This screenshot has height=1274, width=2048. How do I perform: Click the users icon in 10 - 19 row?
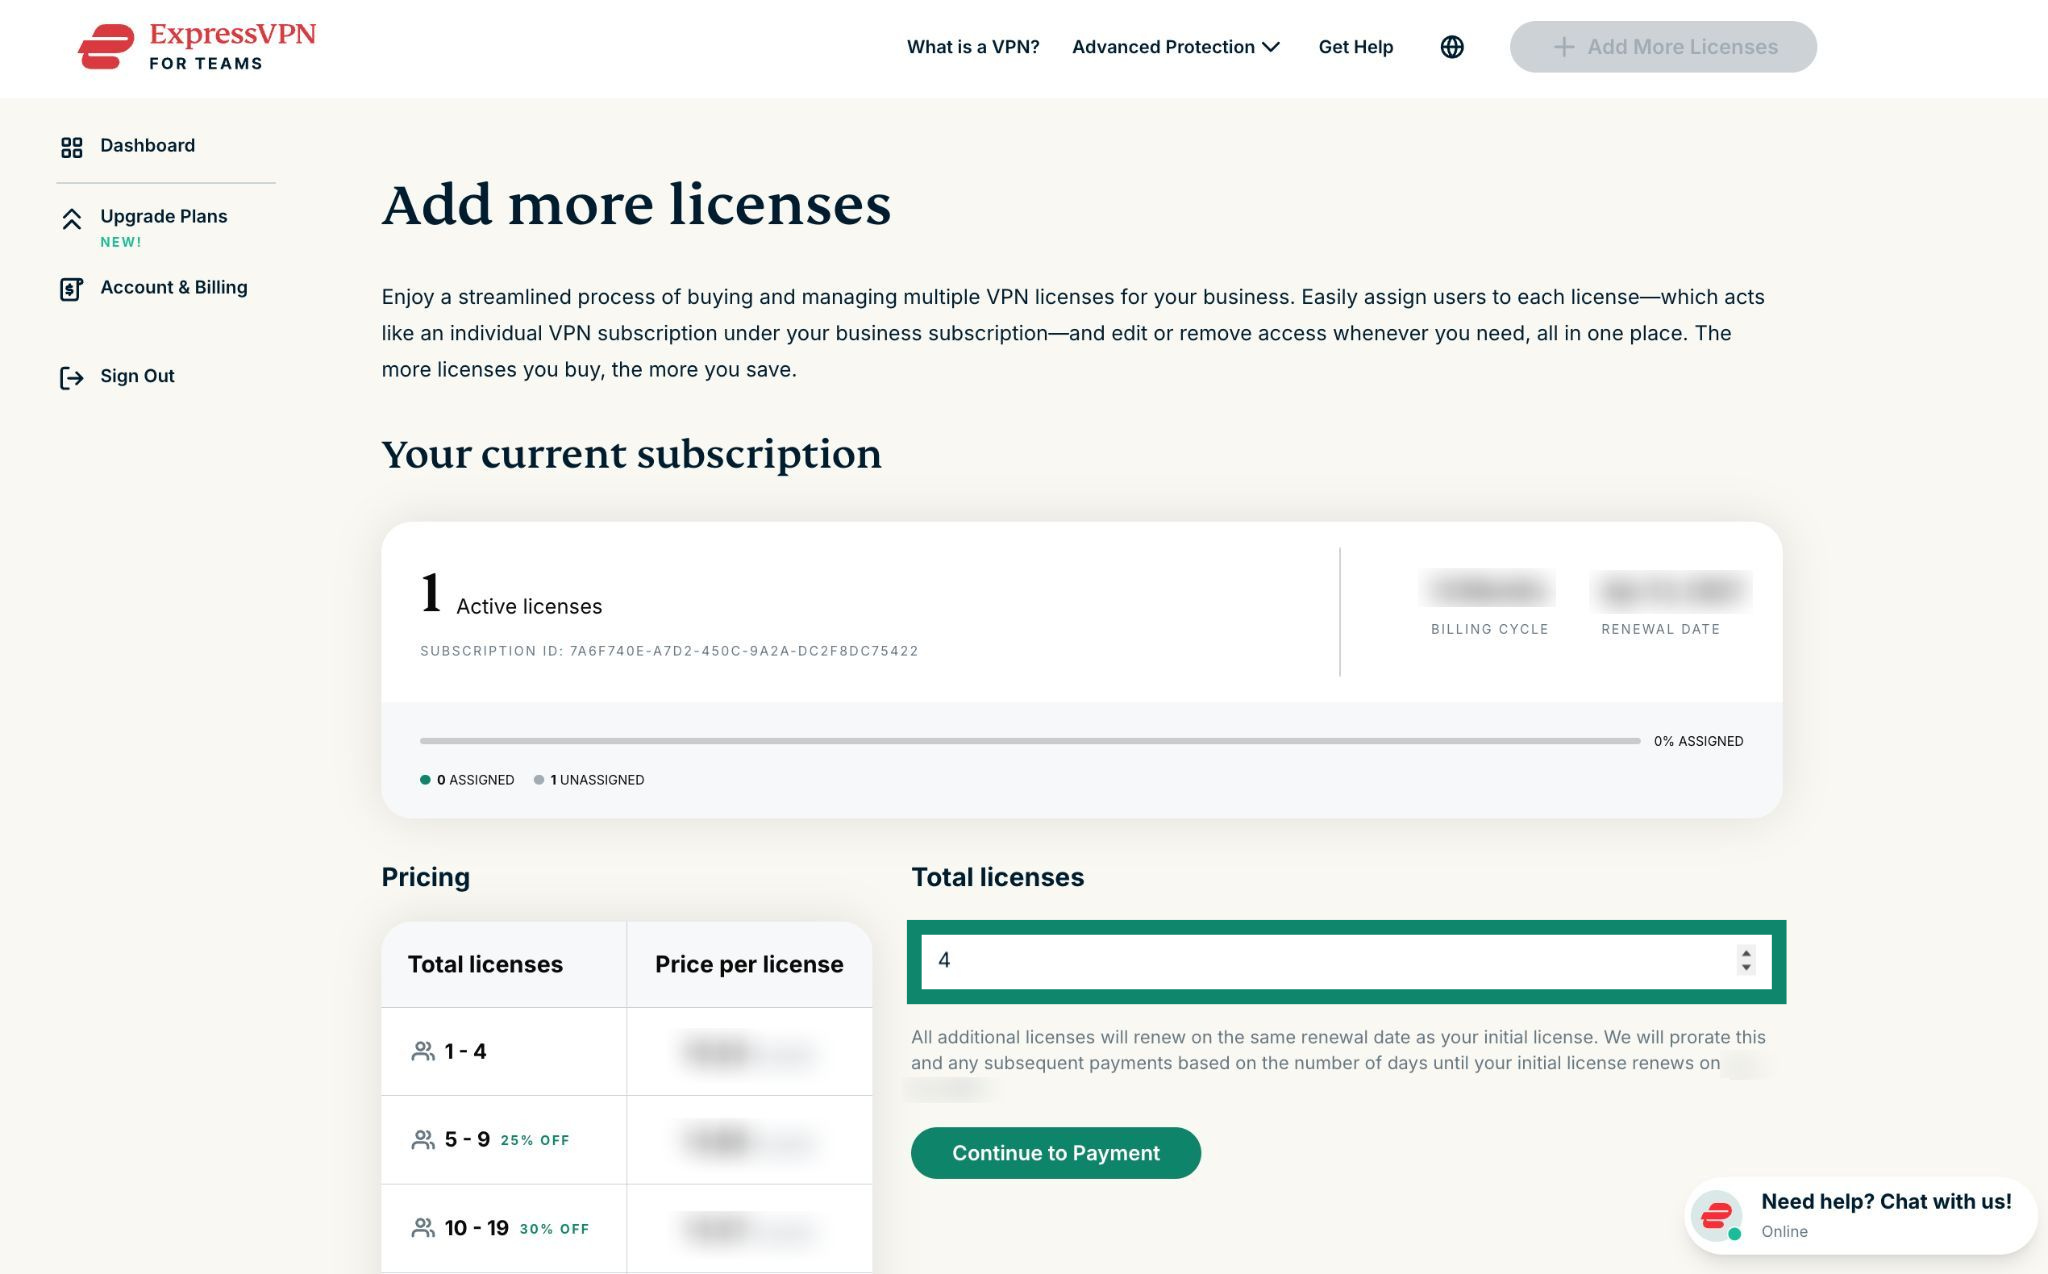[423, 1228]
